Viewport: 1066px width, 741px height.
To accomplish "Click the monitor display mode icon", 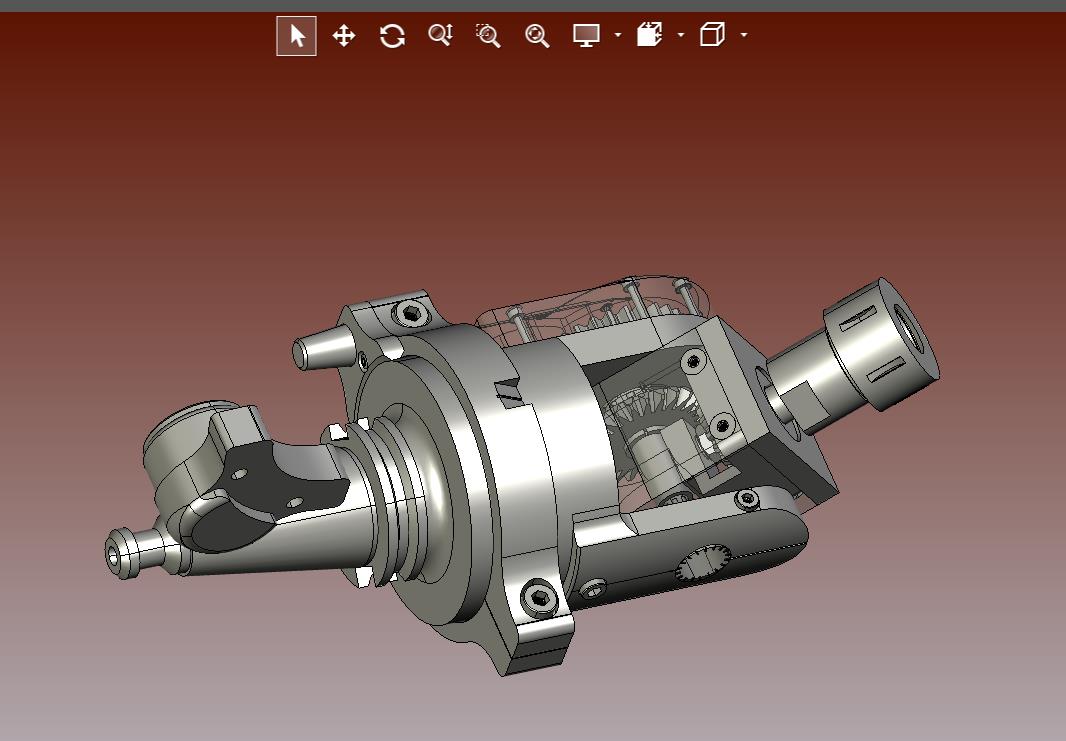I will [586, 35].
